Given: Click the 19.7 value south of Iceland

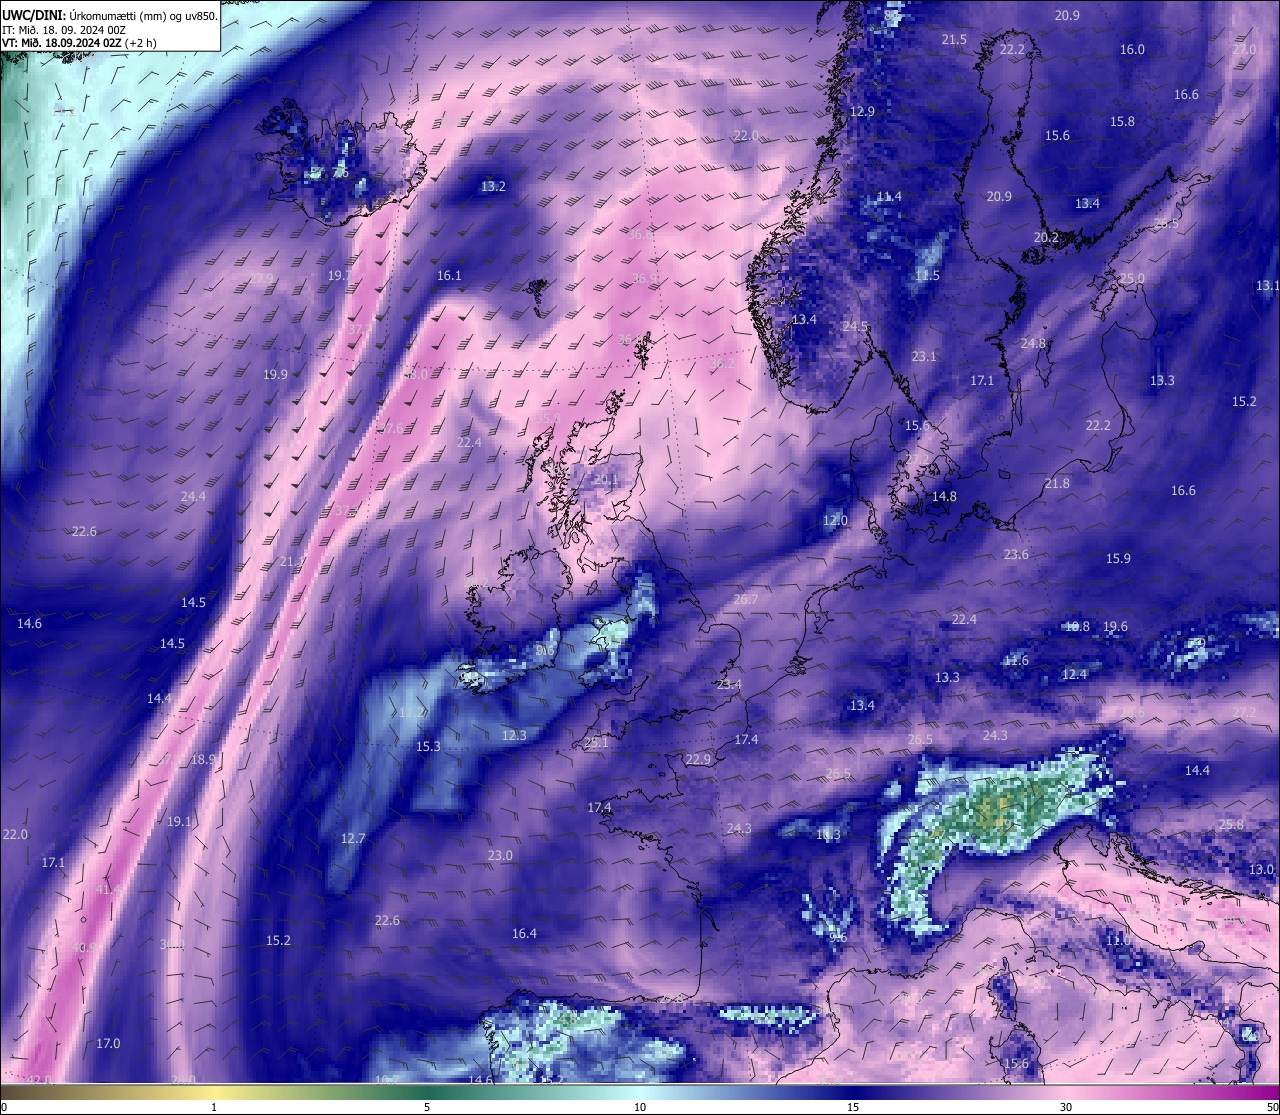Looking at the screenshot, I should [340, 276].
